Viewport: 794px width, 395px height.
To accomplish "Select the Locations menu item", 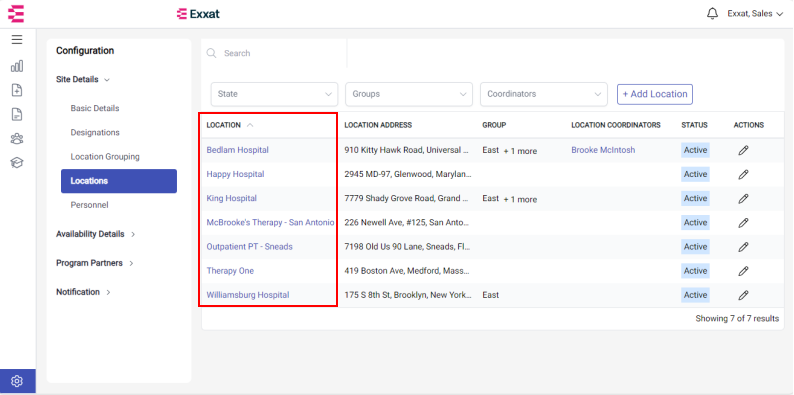I will (x=119, y=181).
